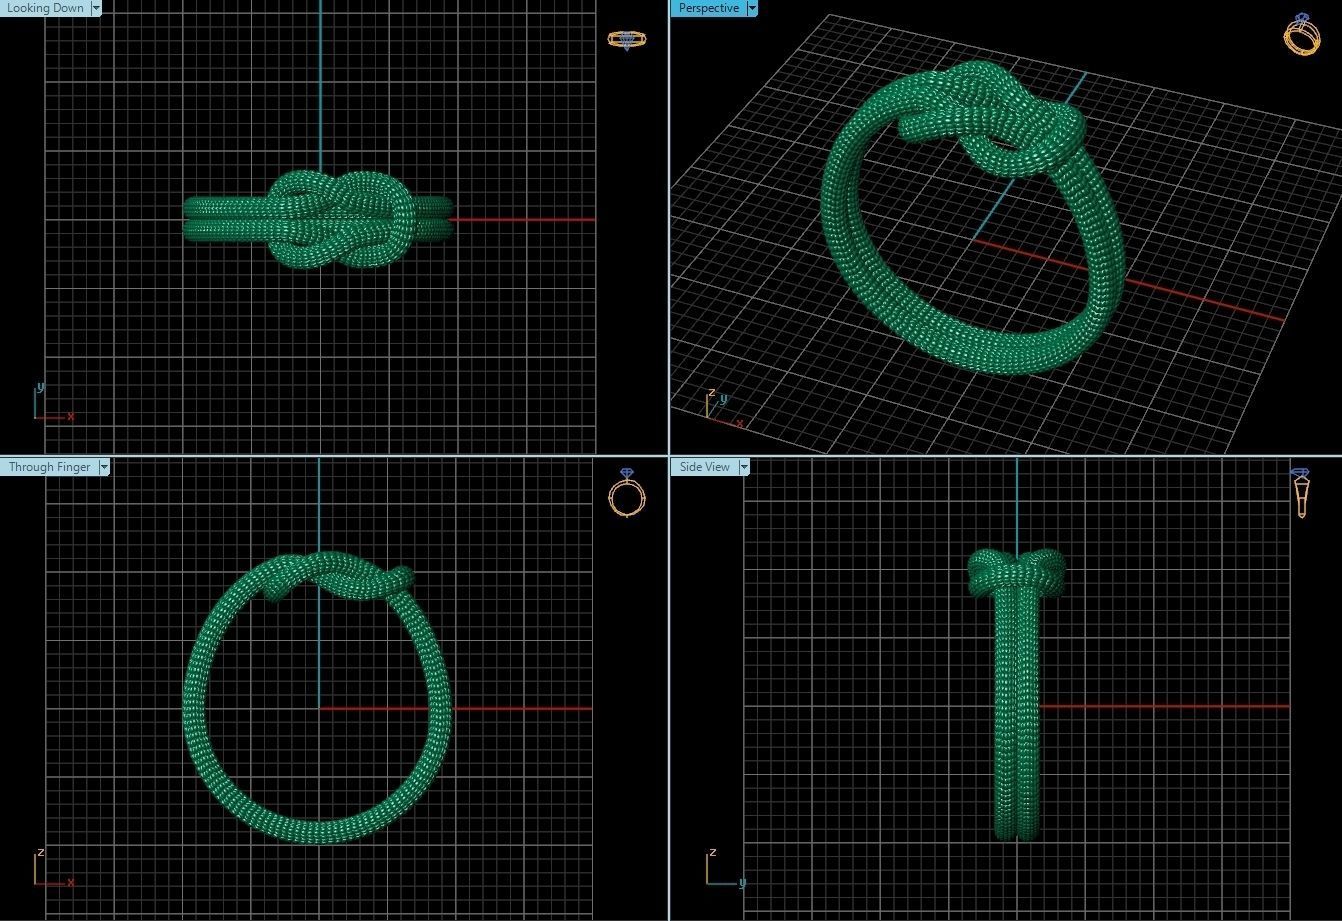Viewport: 1342px width, 921px height.
Task: Open the Perspective viewport dropdown arrow
Action: (x=753, y=8)
